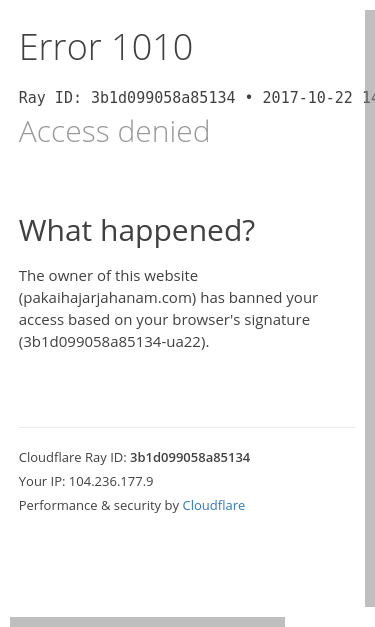This screenshot has width=375, height=627.
Task: Click the word Error in main heading
Action: click(x=60, y=48)
